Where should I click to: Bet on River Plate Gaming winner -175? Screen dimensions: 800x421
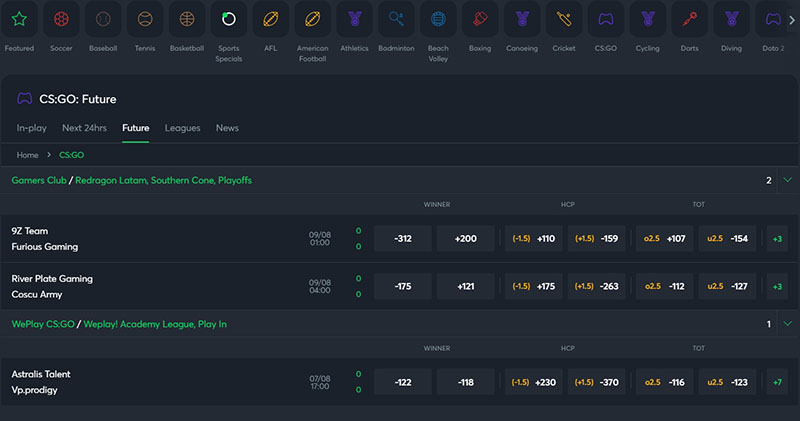403,286
